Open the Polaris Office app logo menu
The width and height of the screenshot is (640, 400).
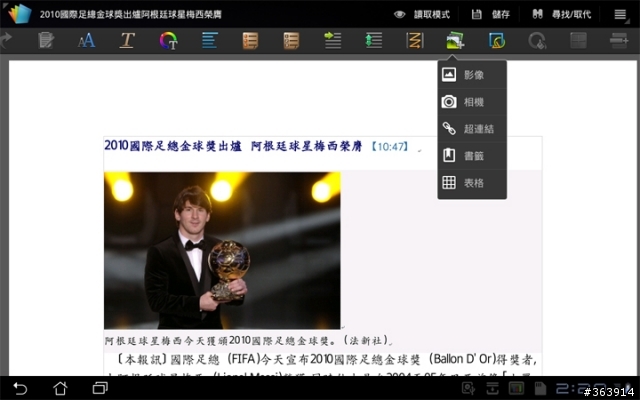[x=19, y=13]
